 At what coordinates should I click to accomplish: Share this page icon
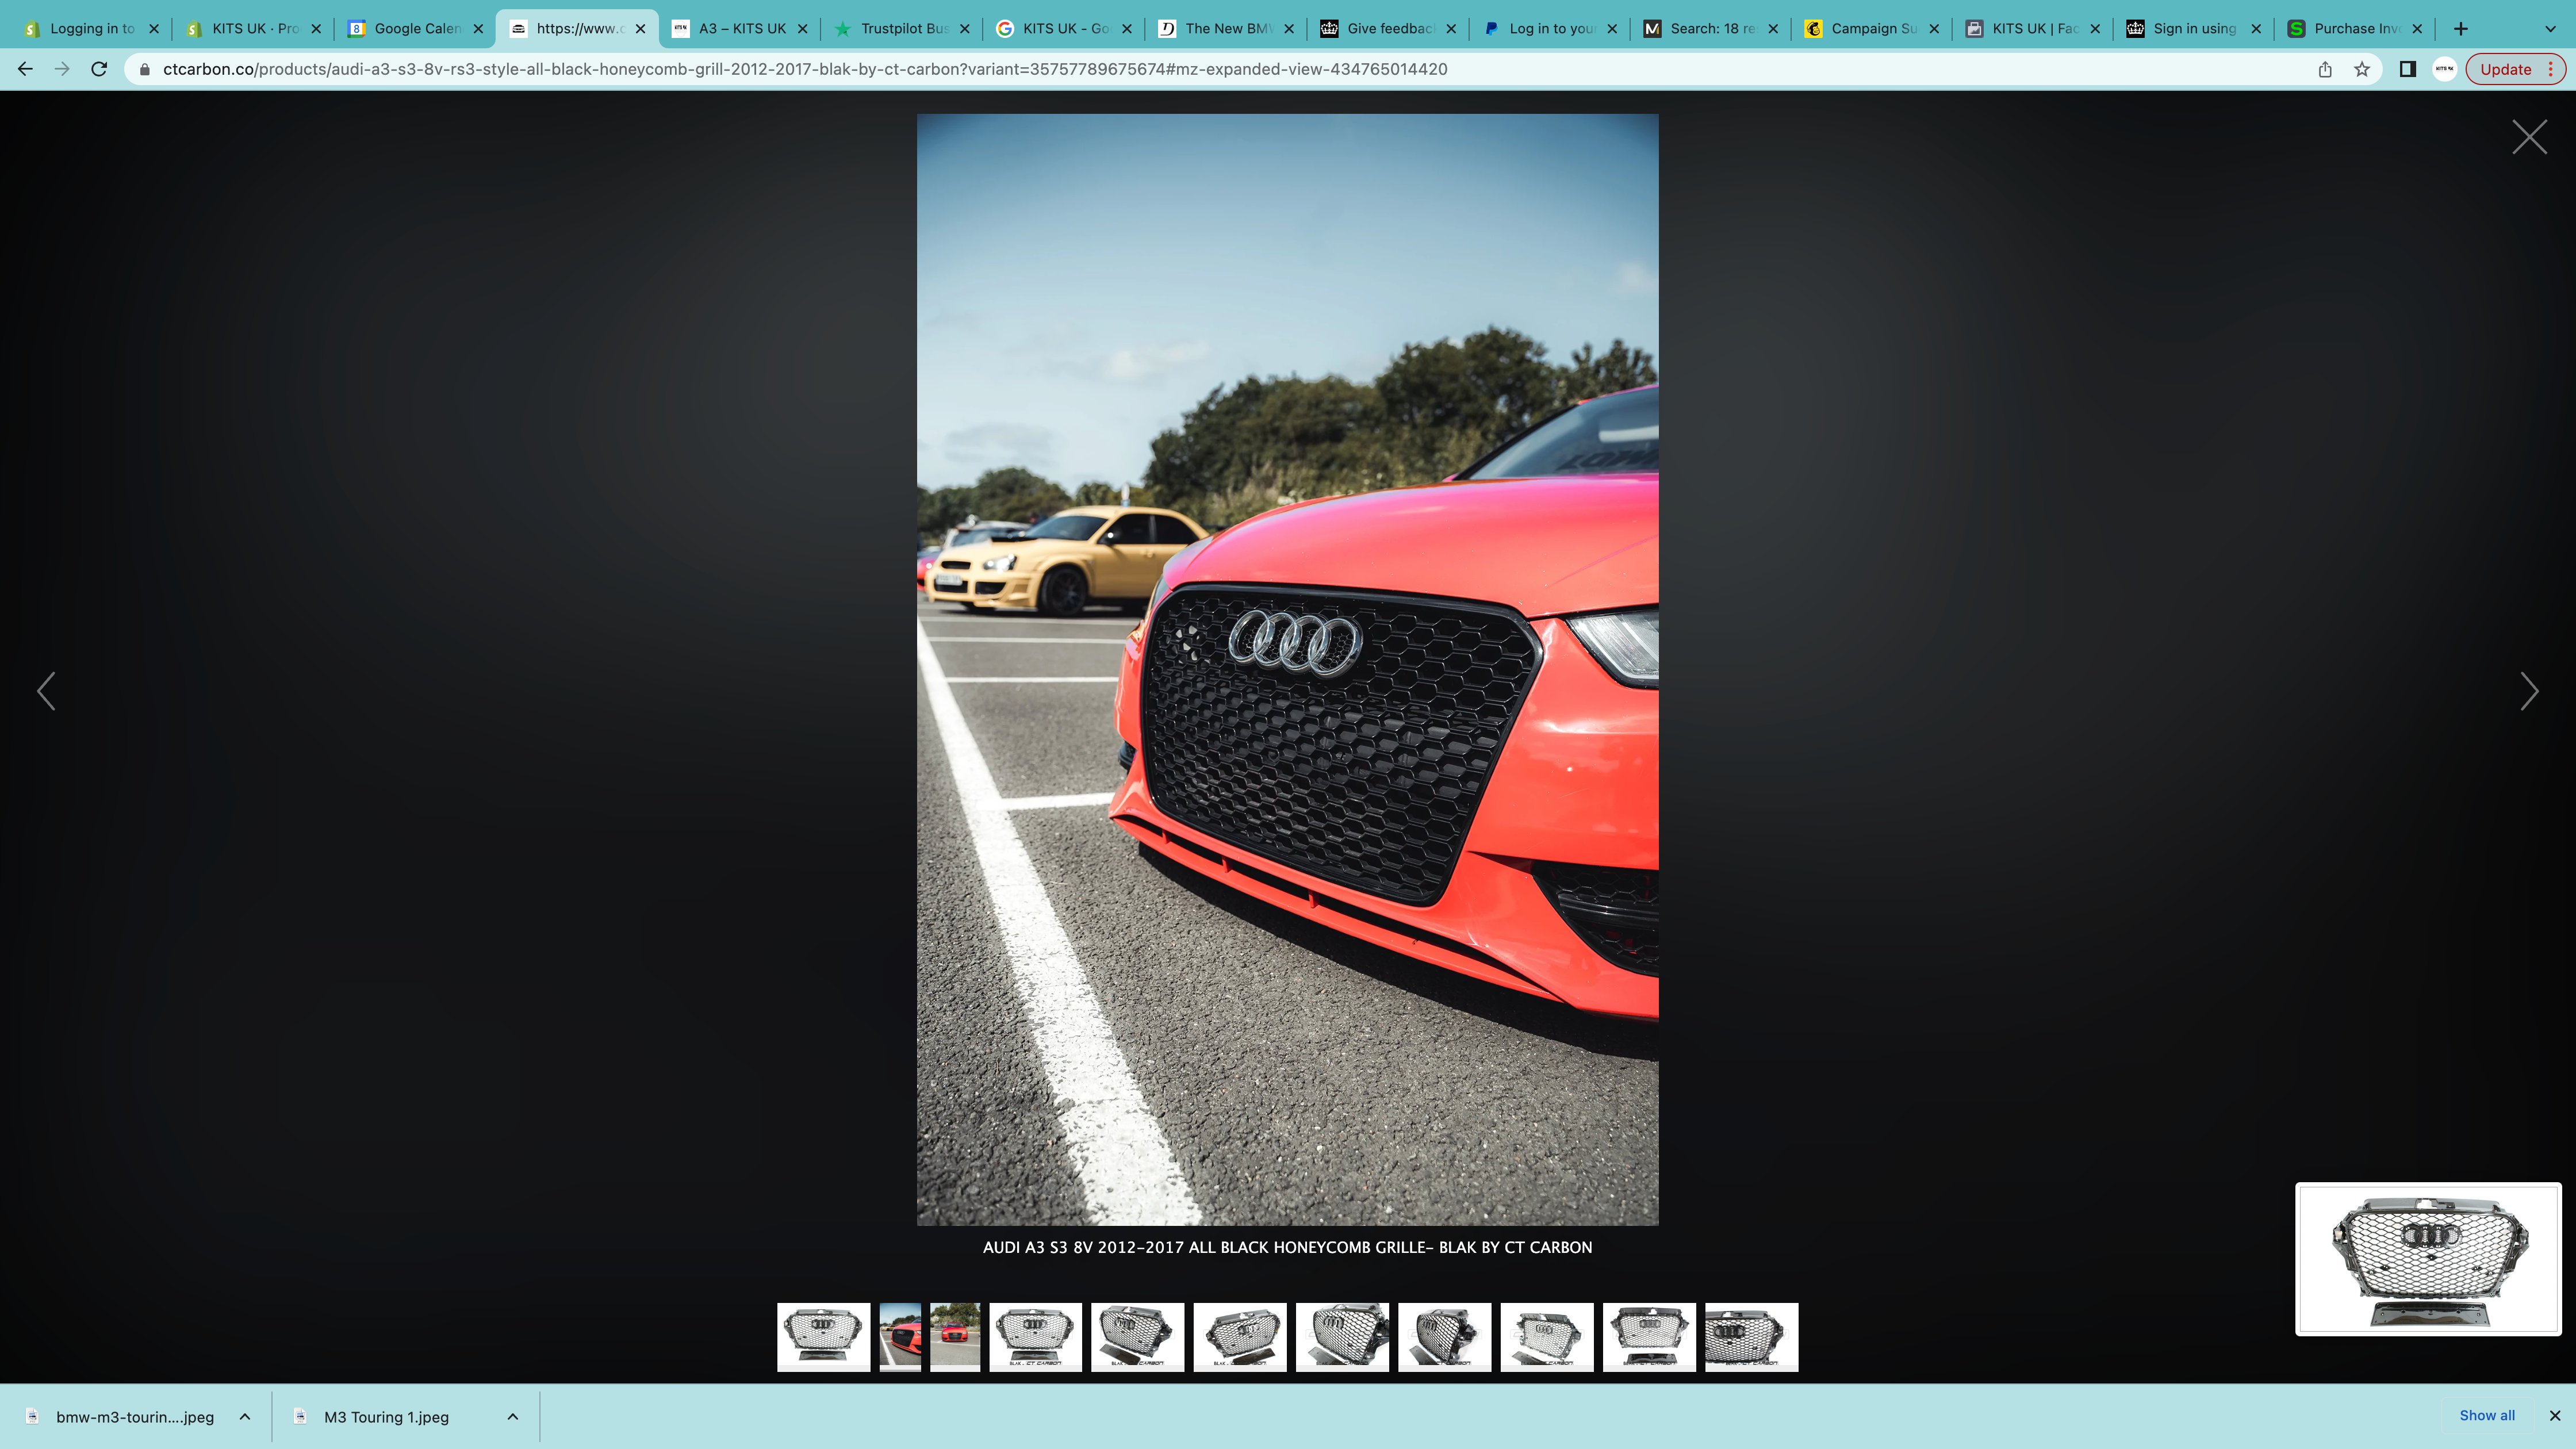(x=2325, y=69)
